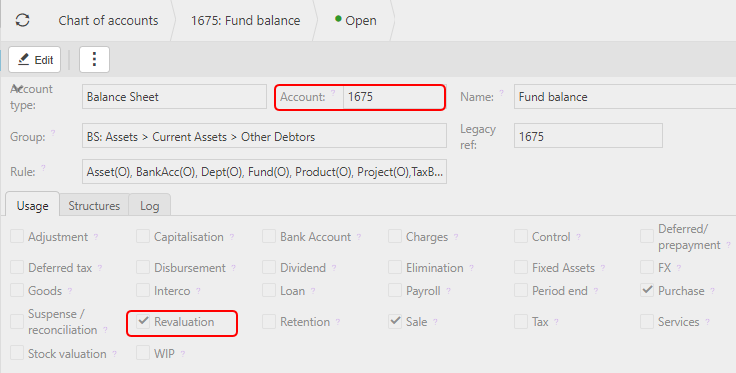Check the Dividend checkbox
Screen dimensions: 736x373
click(268, 267)
